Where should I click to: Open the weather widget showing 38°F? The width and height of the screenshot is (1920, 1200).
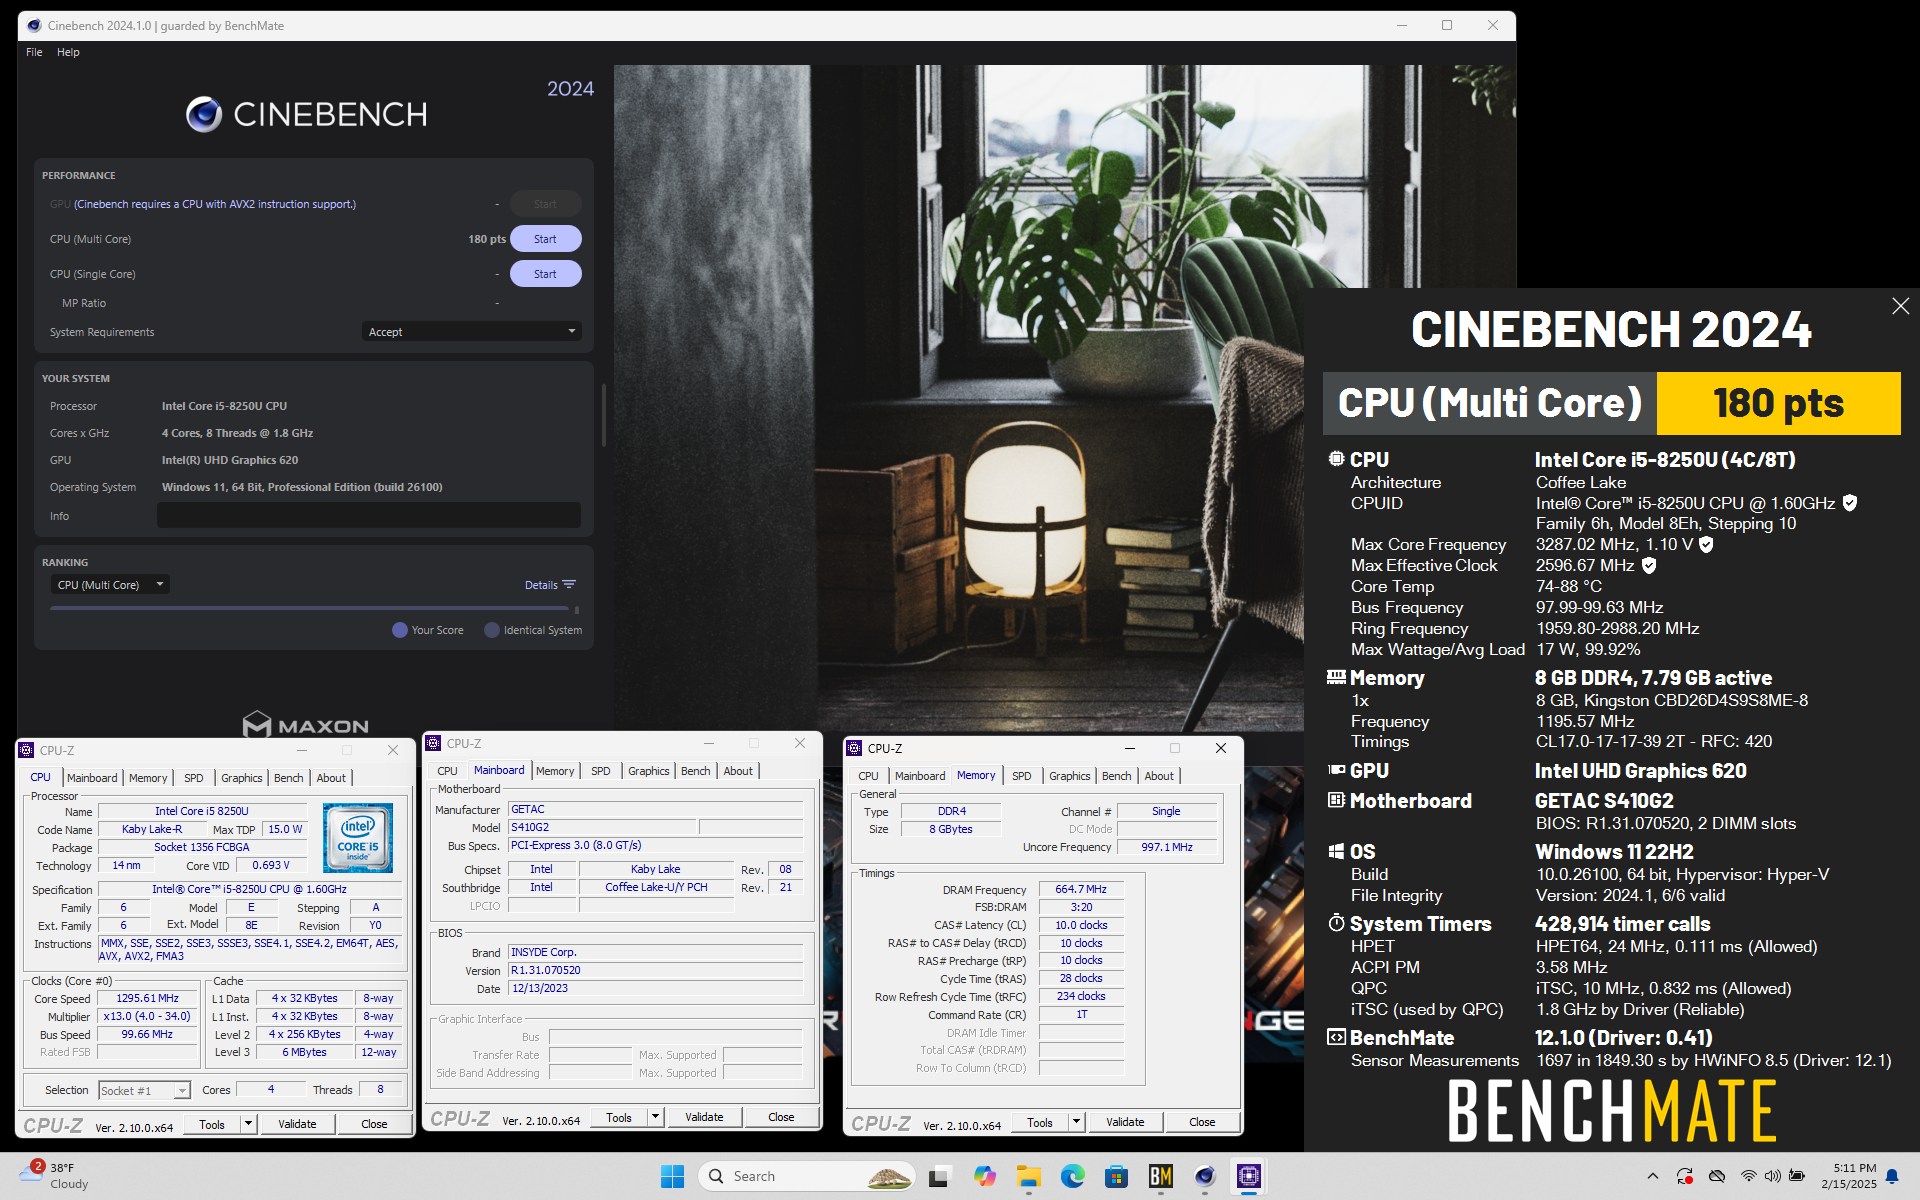coord(56,1176)
